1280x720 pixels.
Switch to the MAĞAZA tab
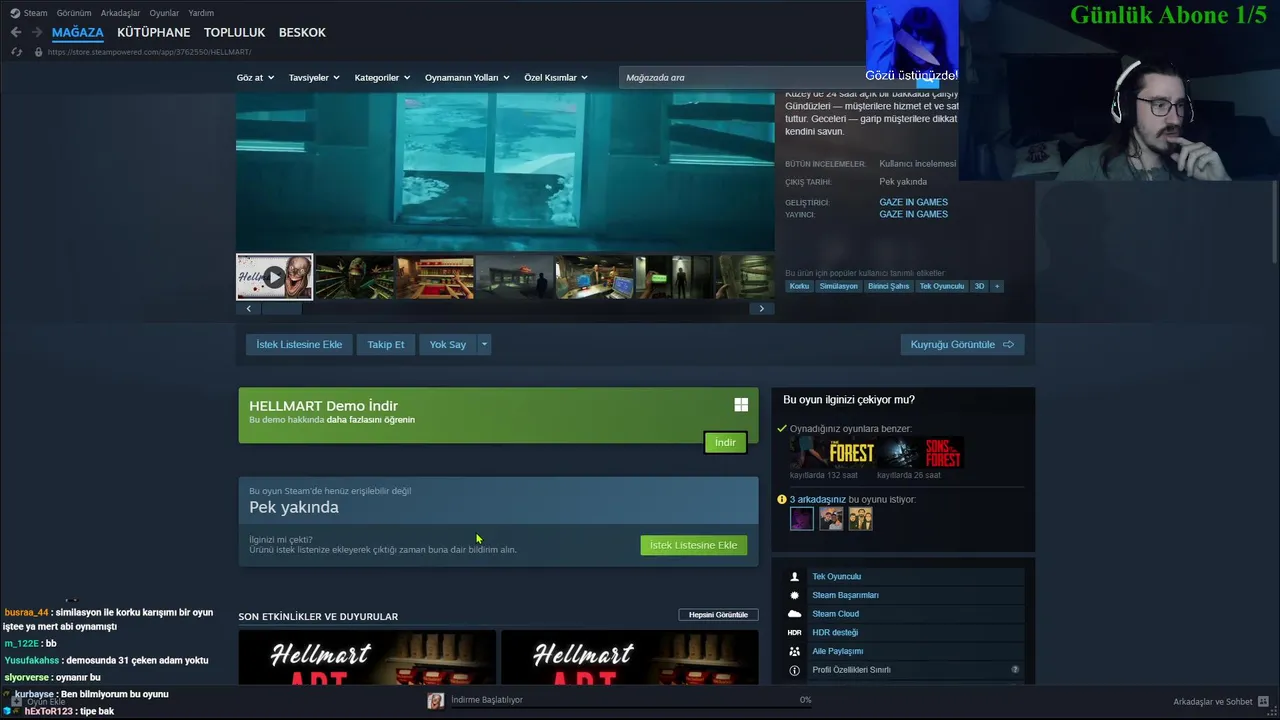tap(78, 32)
